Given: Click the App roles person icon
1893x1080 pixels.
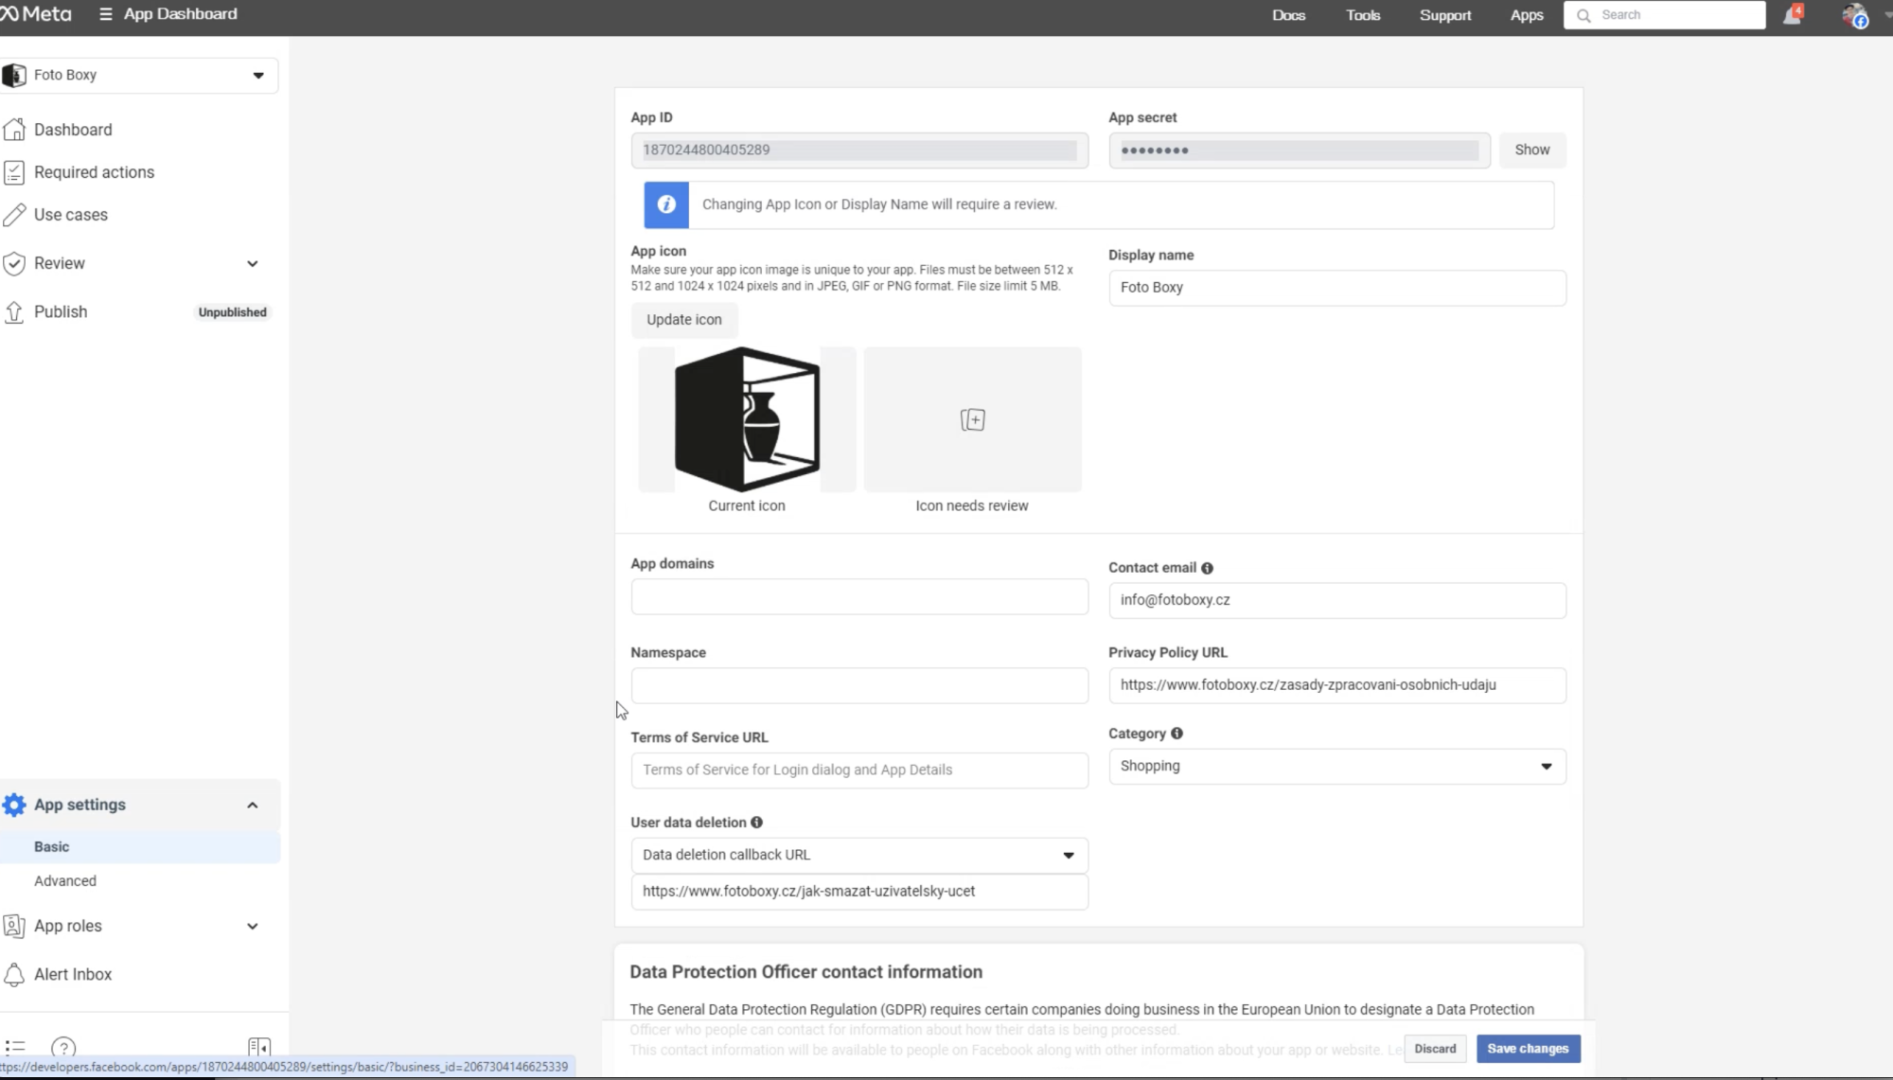Looking at the screenshot, I should pos(14,926).
